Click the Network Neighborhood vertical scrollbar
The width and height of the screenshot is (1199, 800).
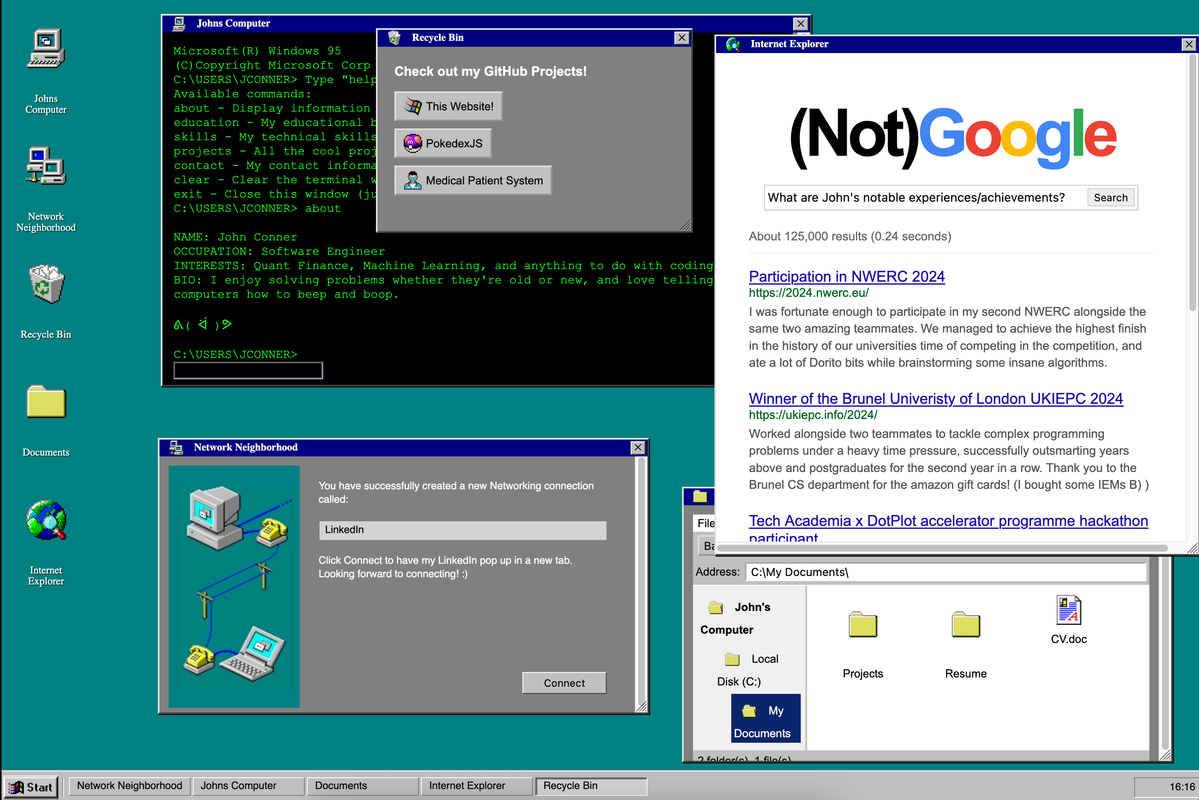[x=642, y=579]
